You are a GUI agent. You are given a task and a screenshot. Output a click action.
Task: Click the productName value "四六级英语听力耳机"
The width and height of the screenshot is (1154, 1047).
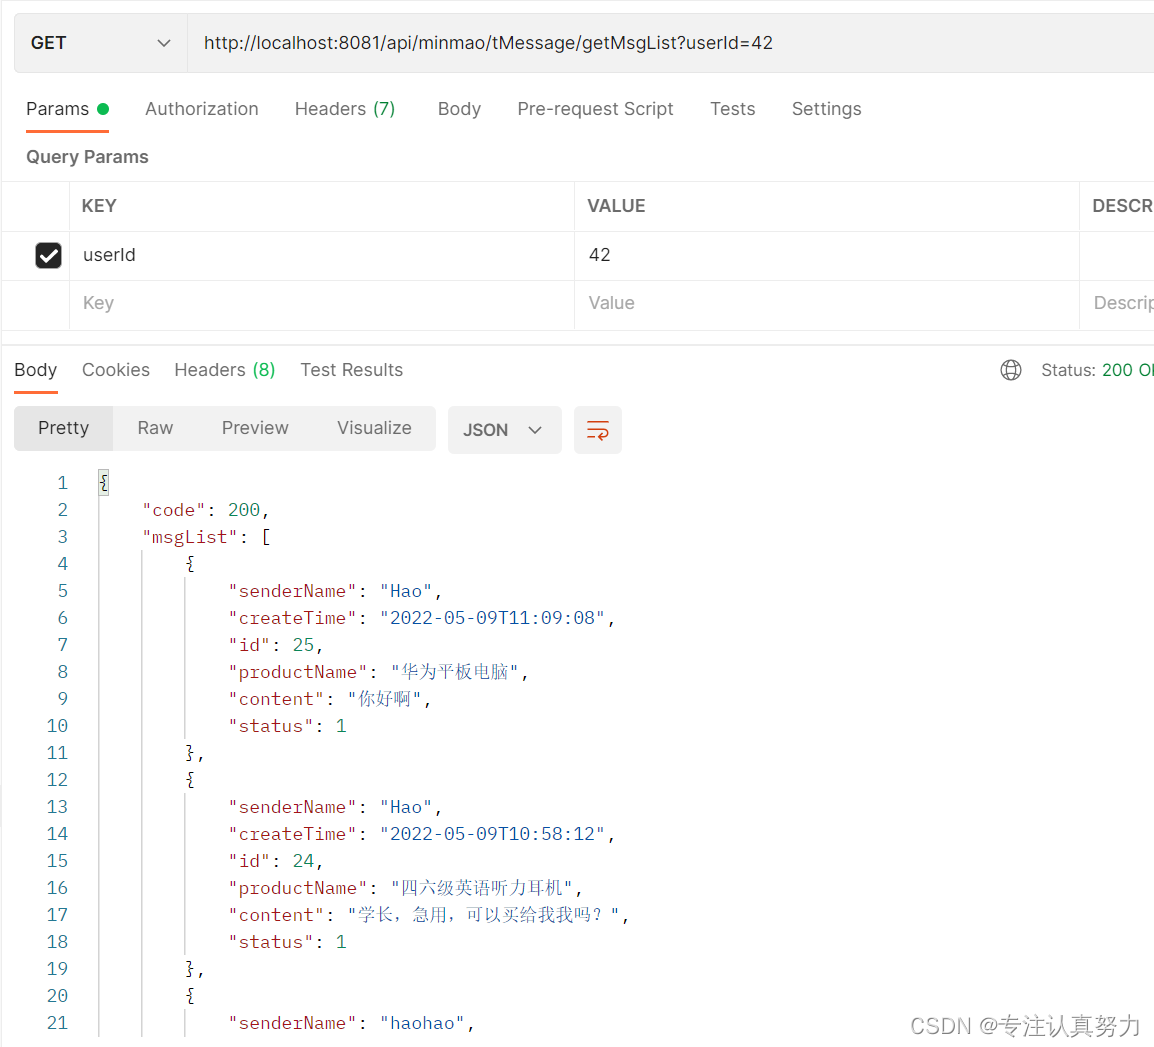pos(482,888)
